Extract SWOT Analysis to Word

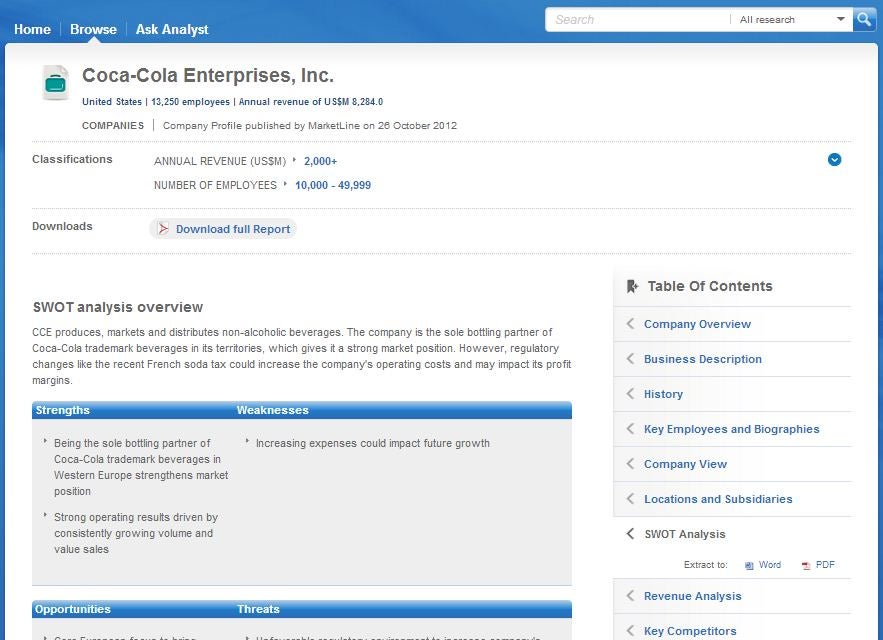(x=769, y=565)
